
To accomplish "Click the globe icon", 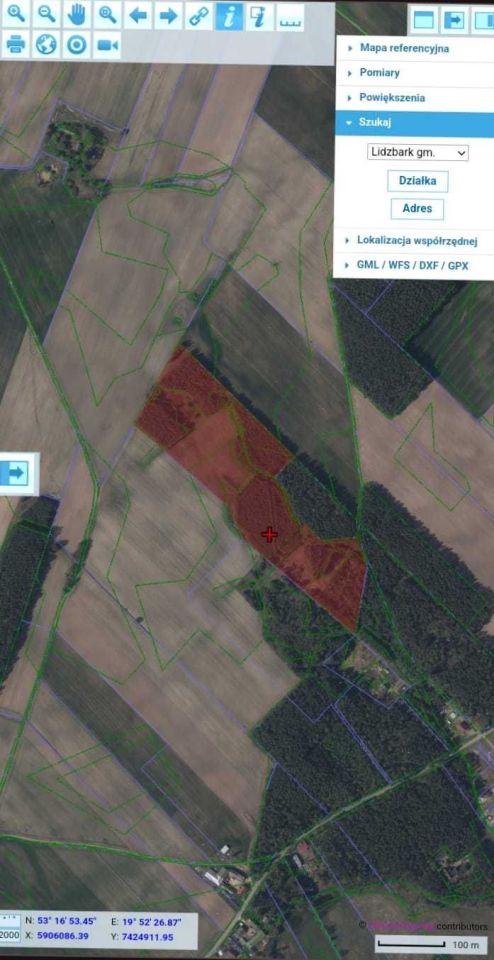I will point(47,45).
